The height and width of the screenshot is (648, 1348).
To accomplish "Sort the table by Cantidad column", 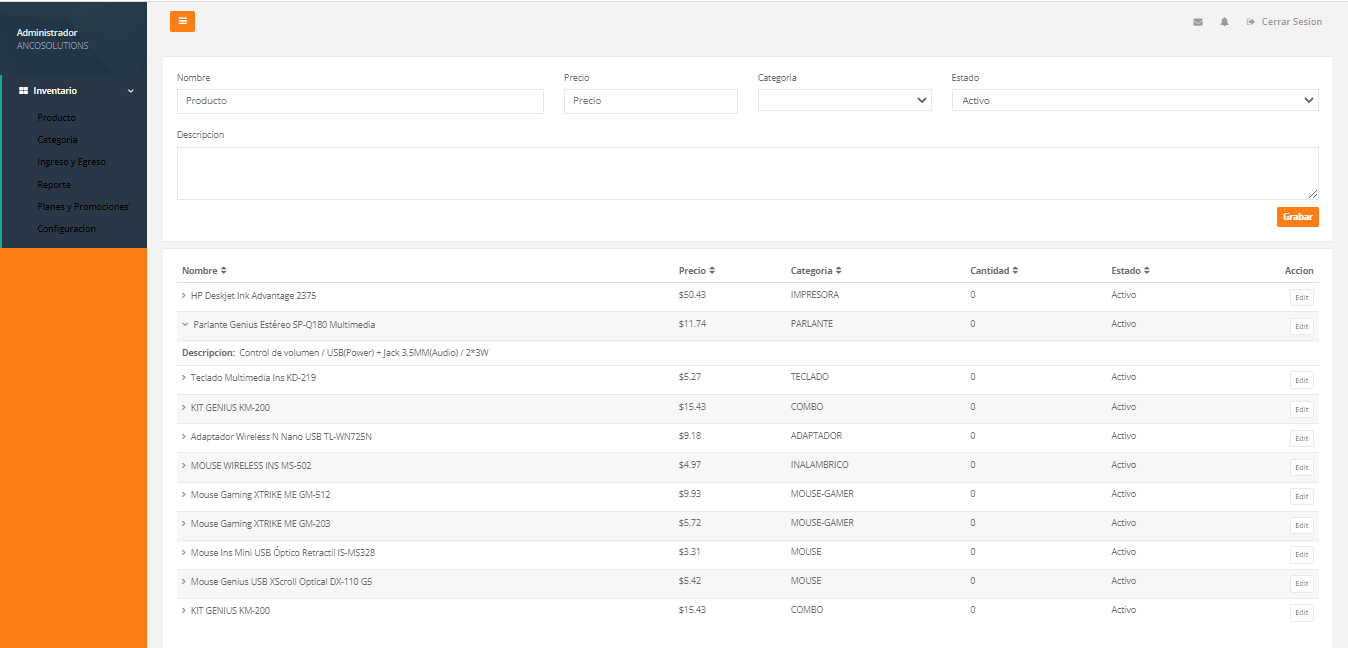I will (994, 271).
